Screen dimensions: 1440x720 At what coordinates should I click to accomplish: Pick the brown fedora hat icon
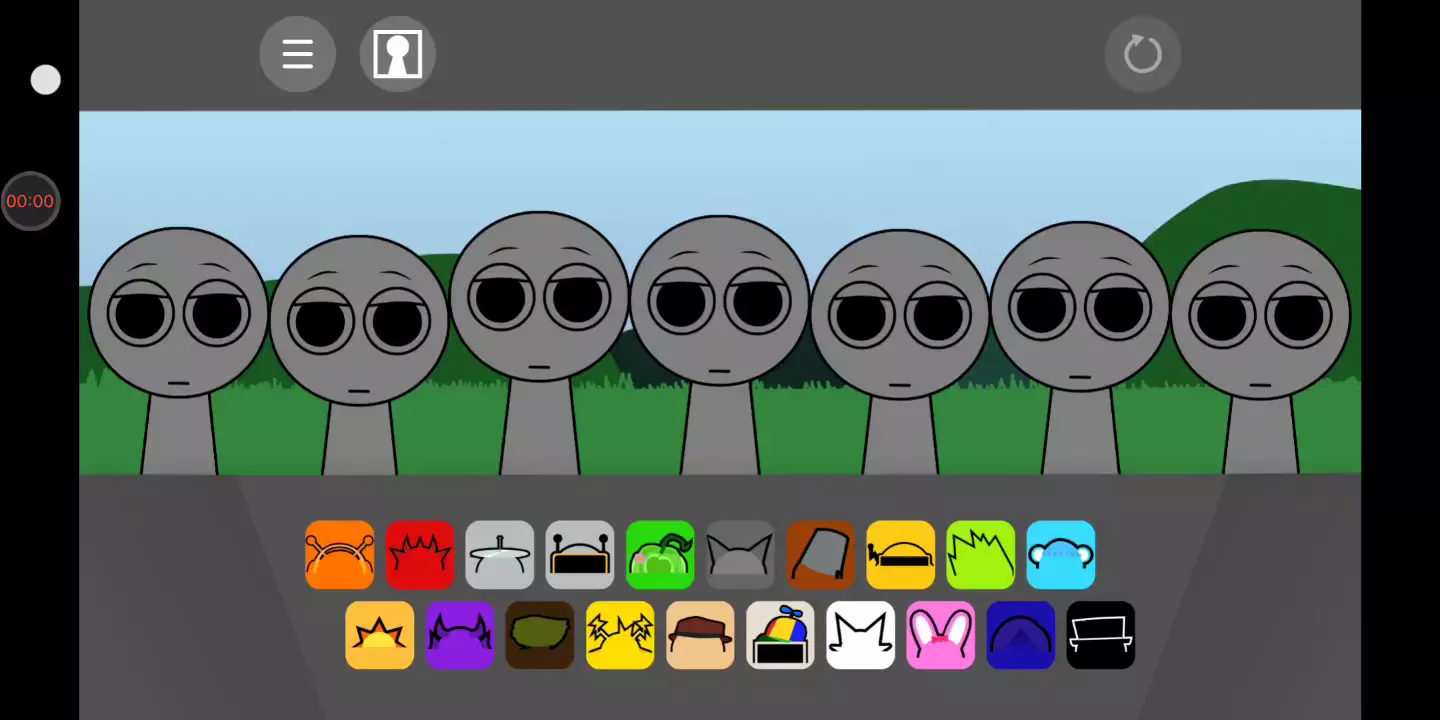pos(700,635)
